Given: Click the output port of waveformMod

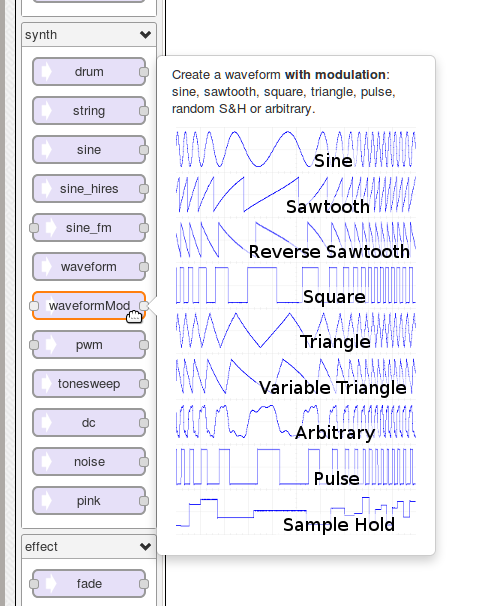Looking at the screenshot, I should point(144,306).
